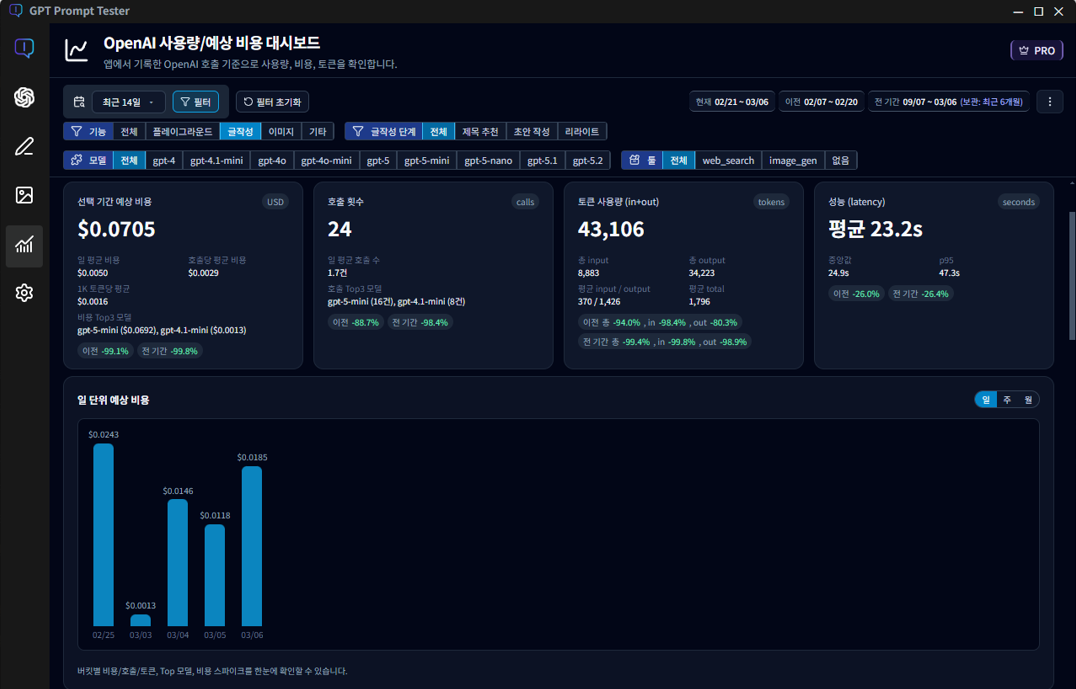Open settings via the gear icon
Viewport: 1076px width, 689px height.
pos(24,293)
